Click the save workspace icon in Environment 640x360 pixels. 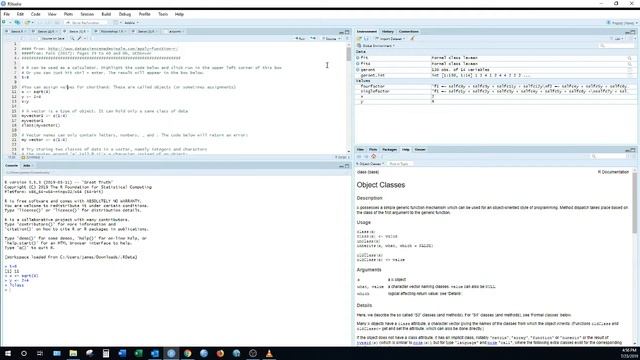pos(366,39)
